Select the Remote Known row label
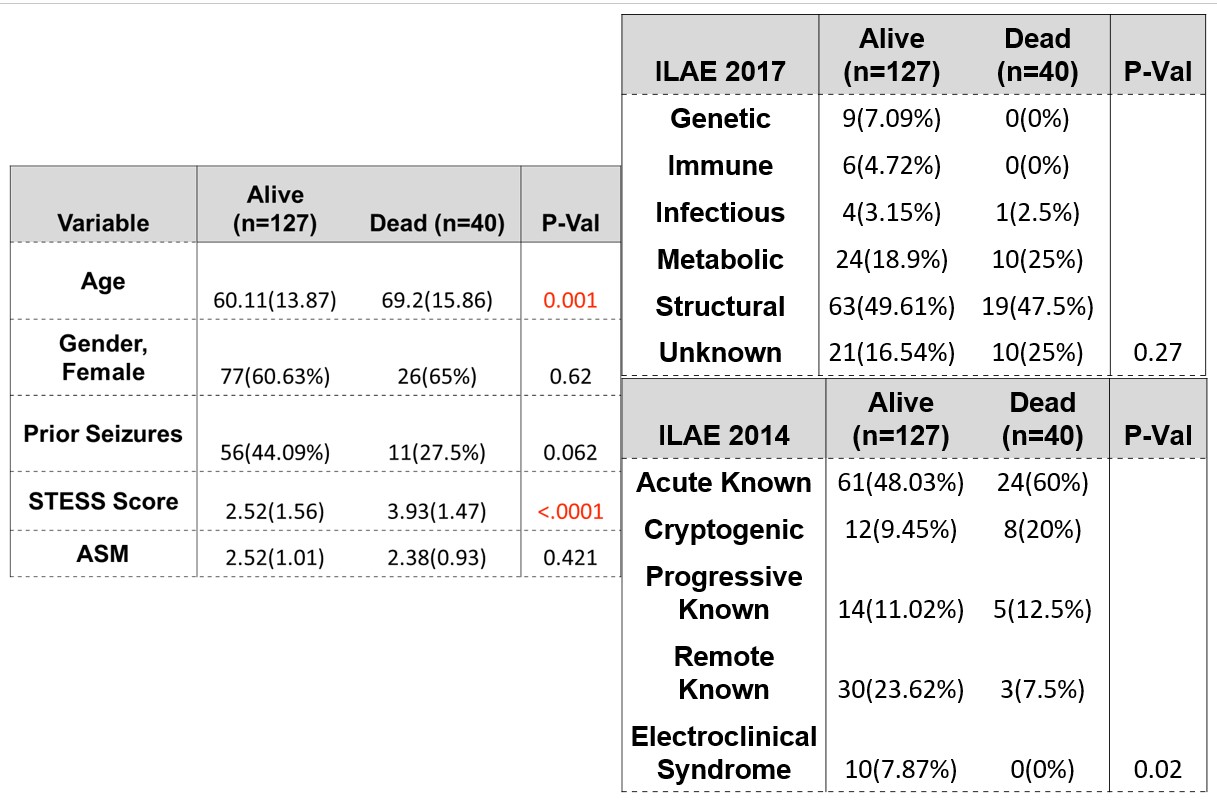Screen dimensions: 1217x805 click(724, 673)
